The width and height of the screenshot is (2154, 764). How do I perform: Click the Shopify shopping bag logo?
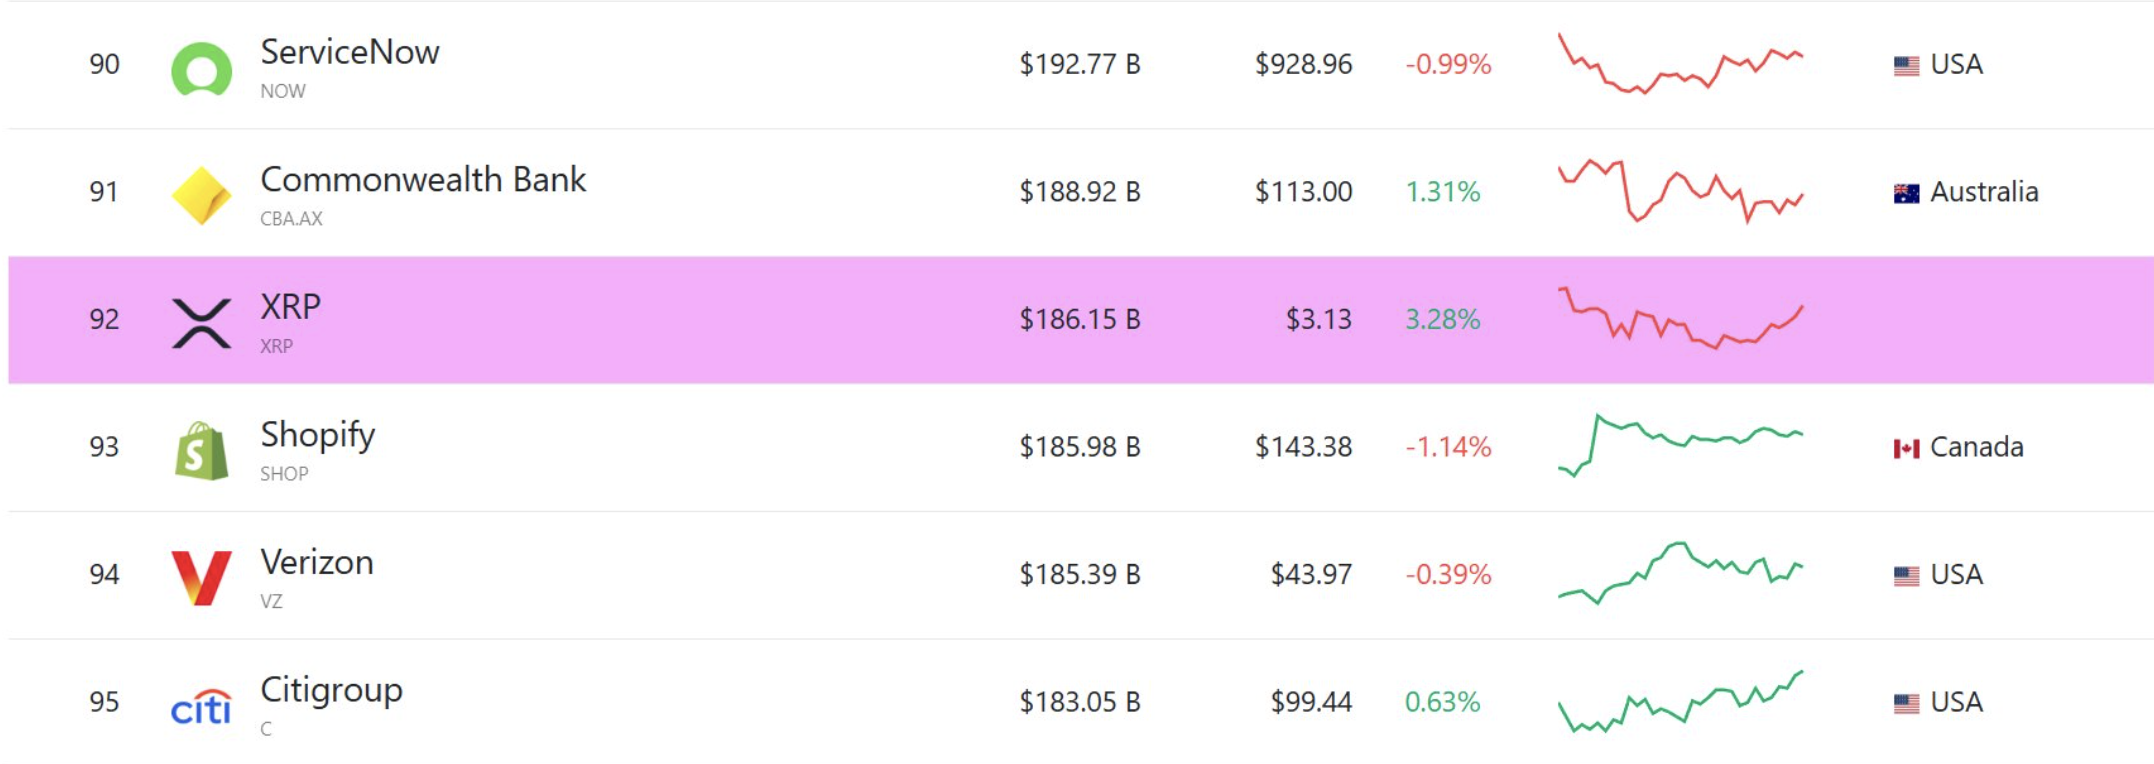(x=201, y=448)
